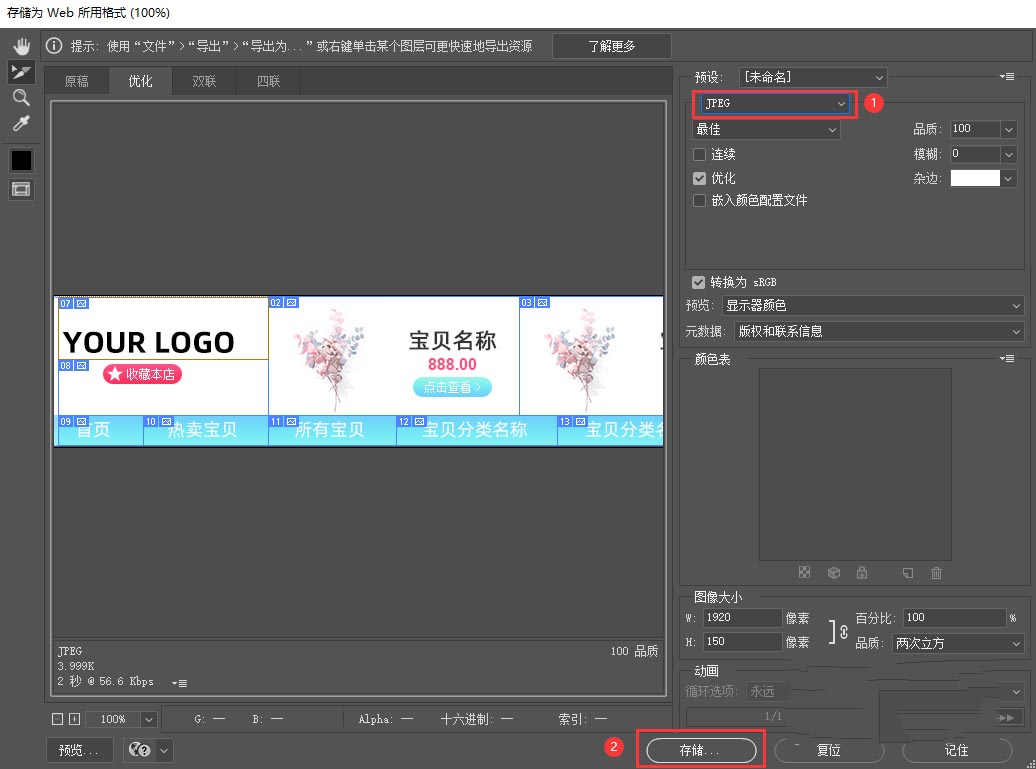Open the preset panel menu icon
Image resolution: width=1036 pixels, height=769 pixels.
[x=1006, y=77]
